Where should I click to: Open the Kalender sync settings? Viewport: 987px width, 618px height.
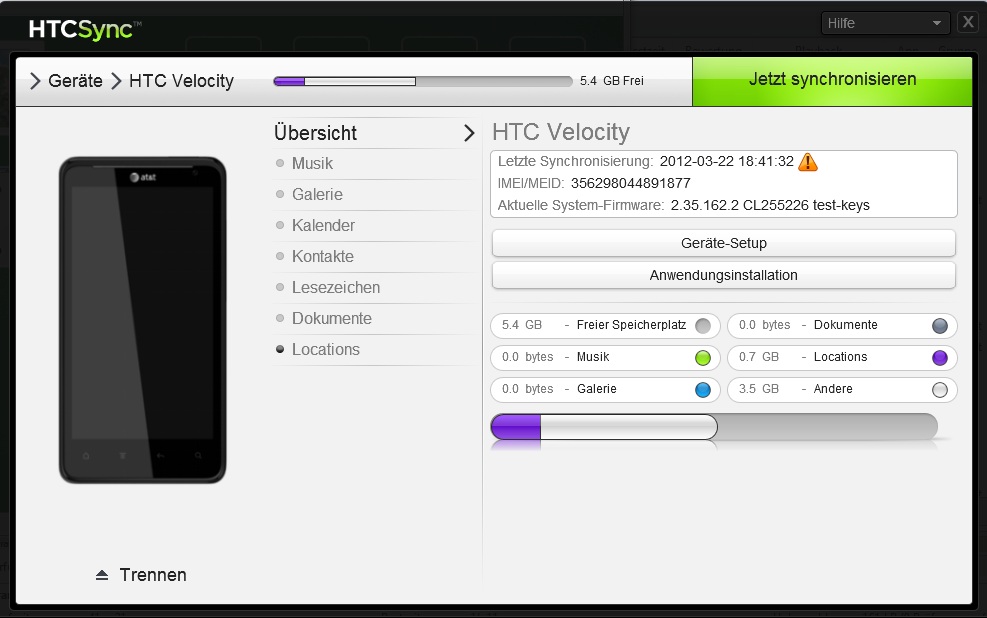point(323,226)
